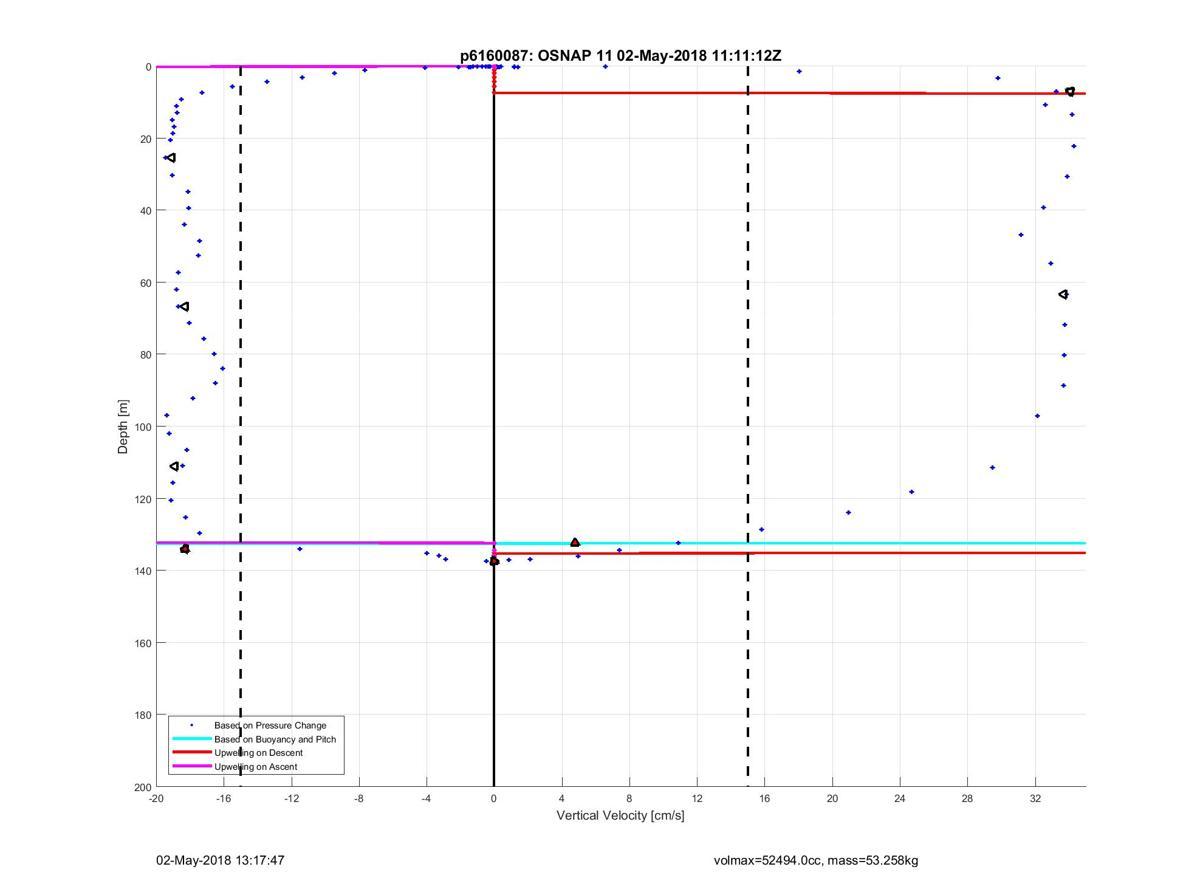This screenshot has width=1200, height=885.
Task: Click legend entry 'Based on Pressure Change'
Action: click(x=270, y=725)
